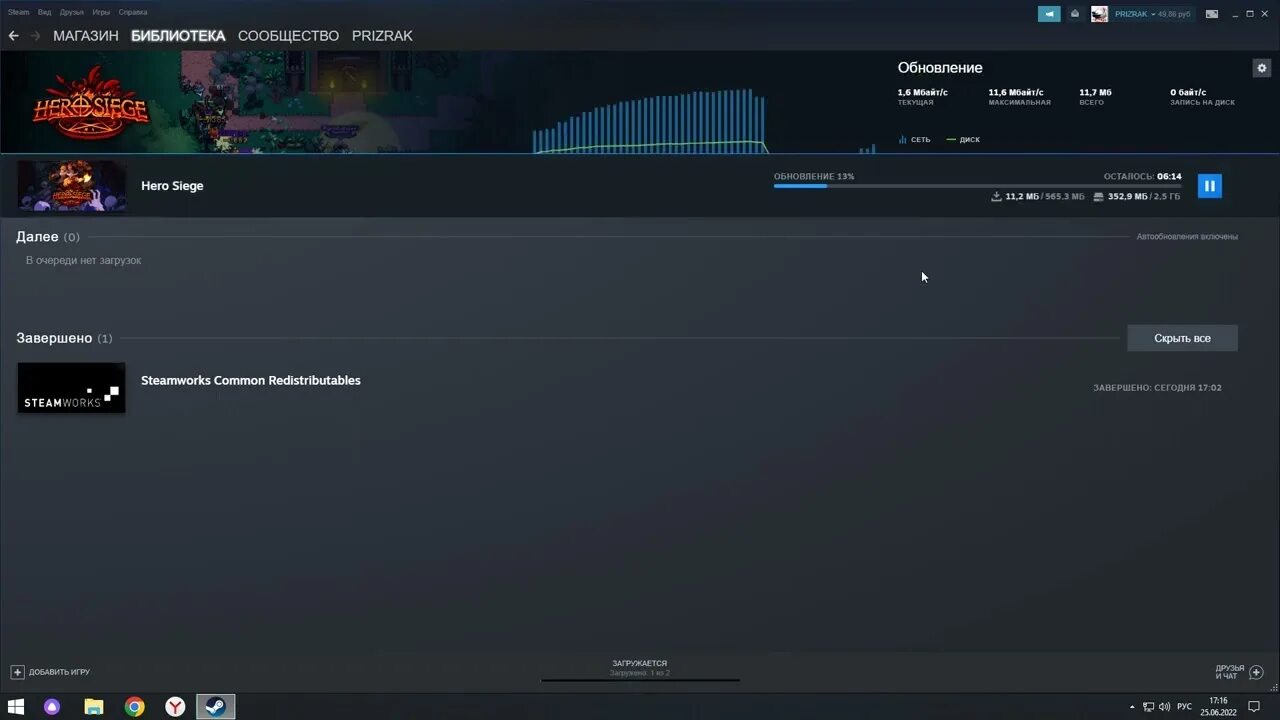
Task: Expand the PRIZRAK account dropdown
Action: (x=1153, y=14)
